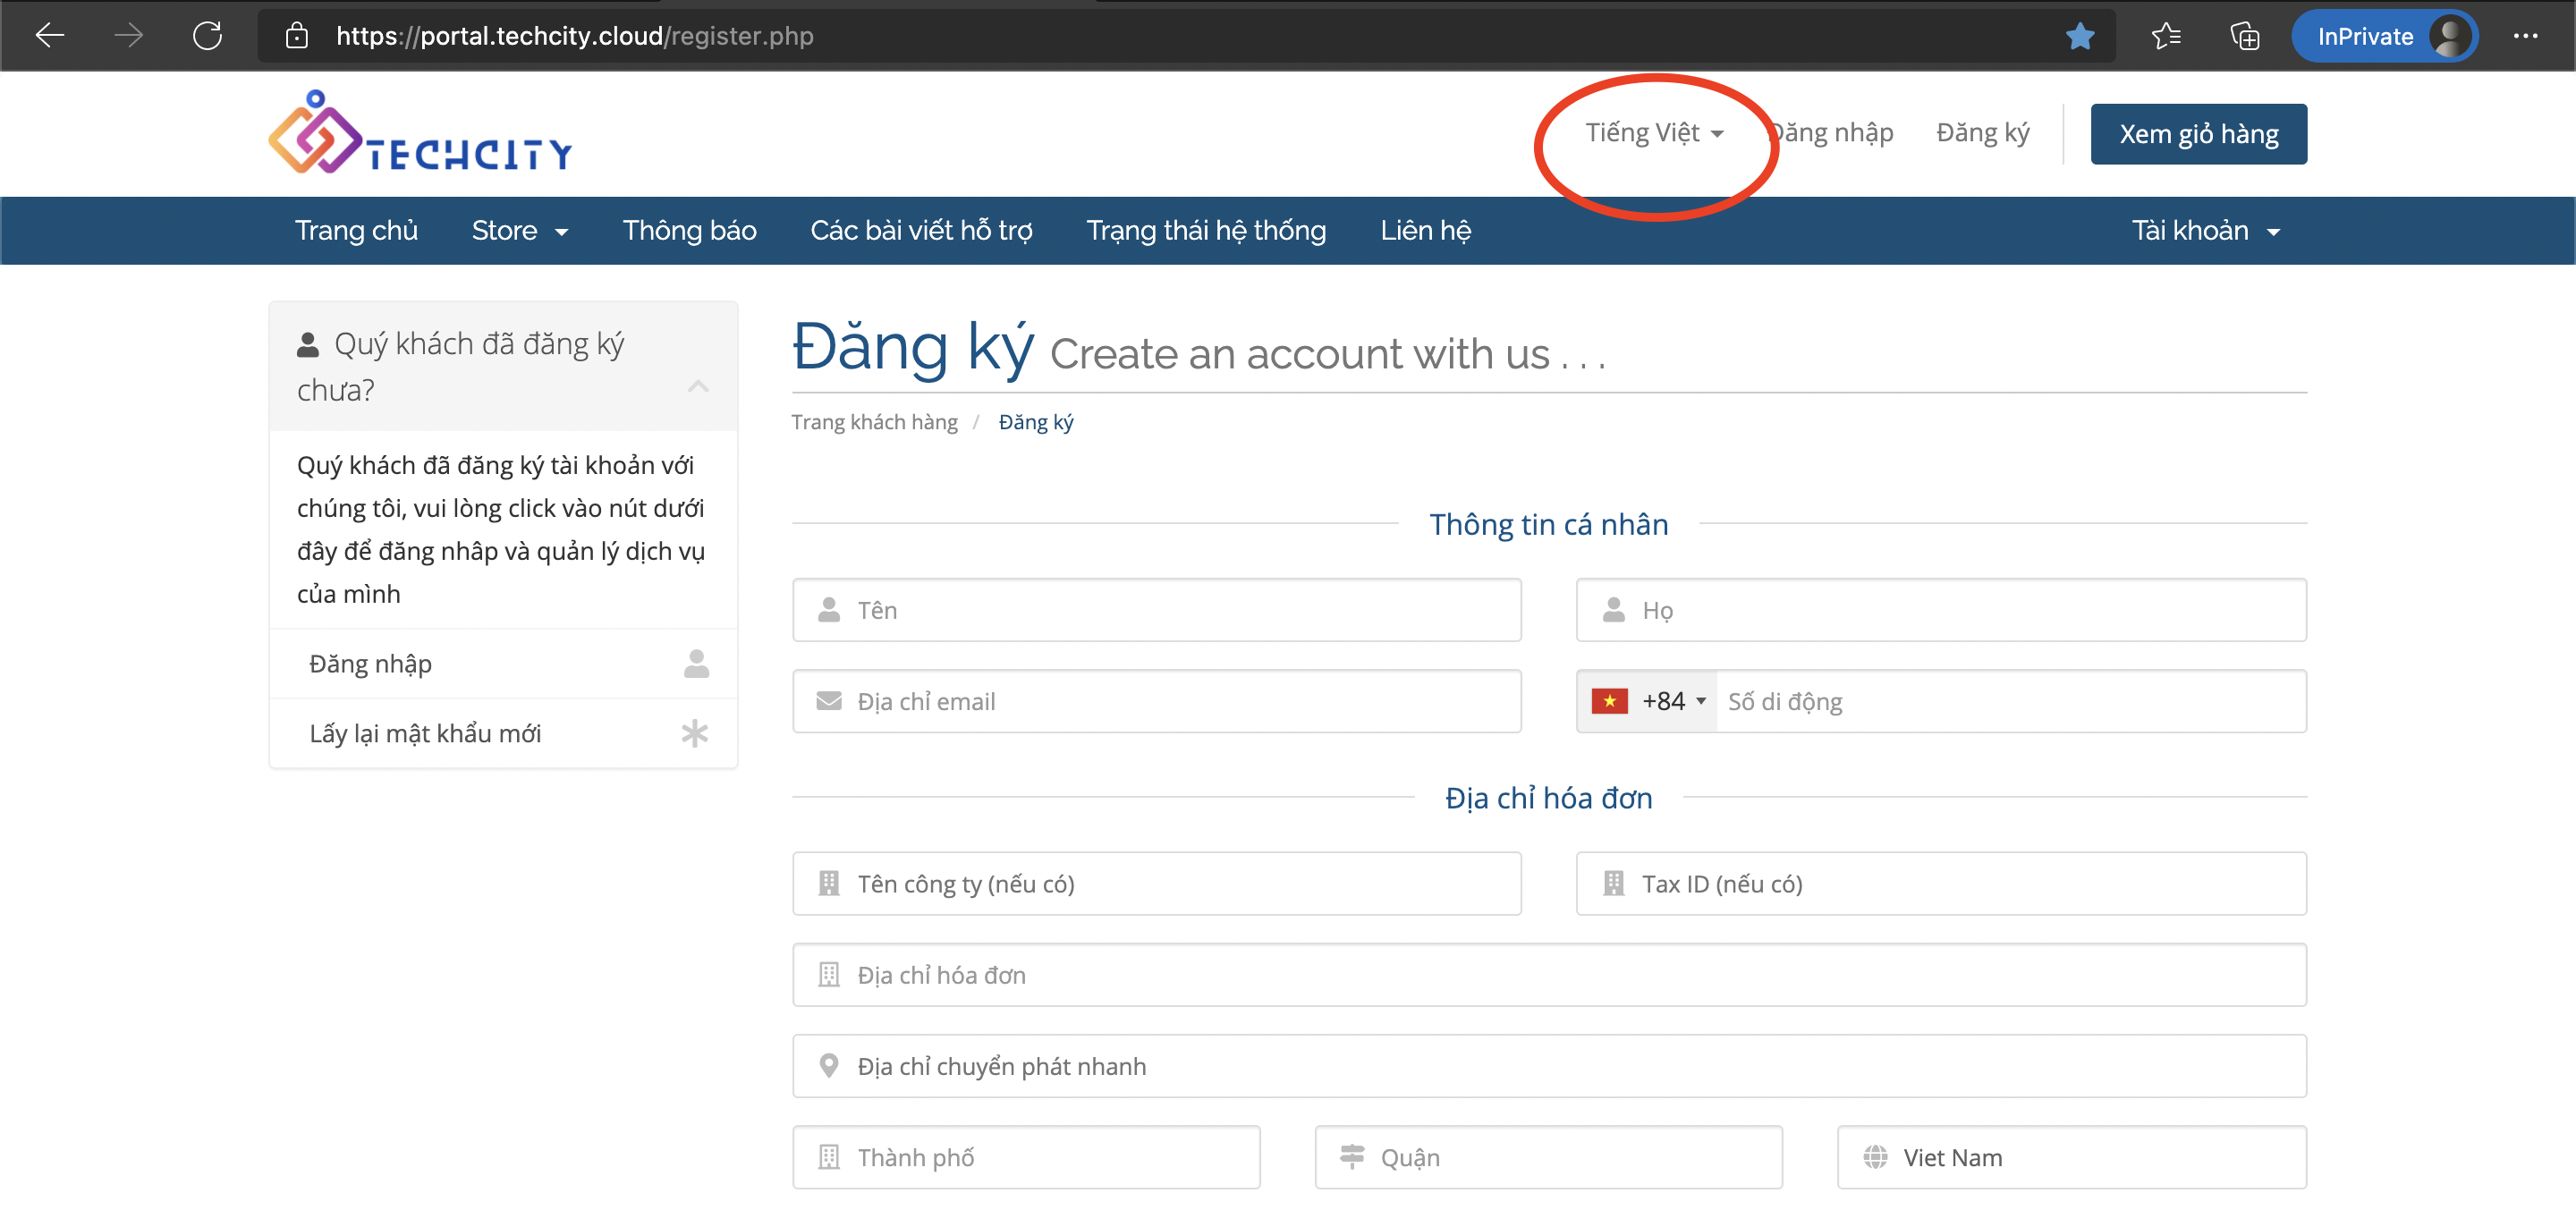The height and width of the screenshot is (1227, 2576).
Task: Click the Thành phố field
Action: point(1026,1156)
